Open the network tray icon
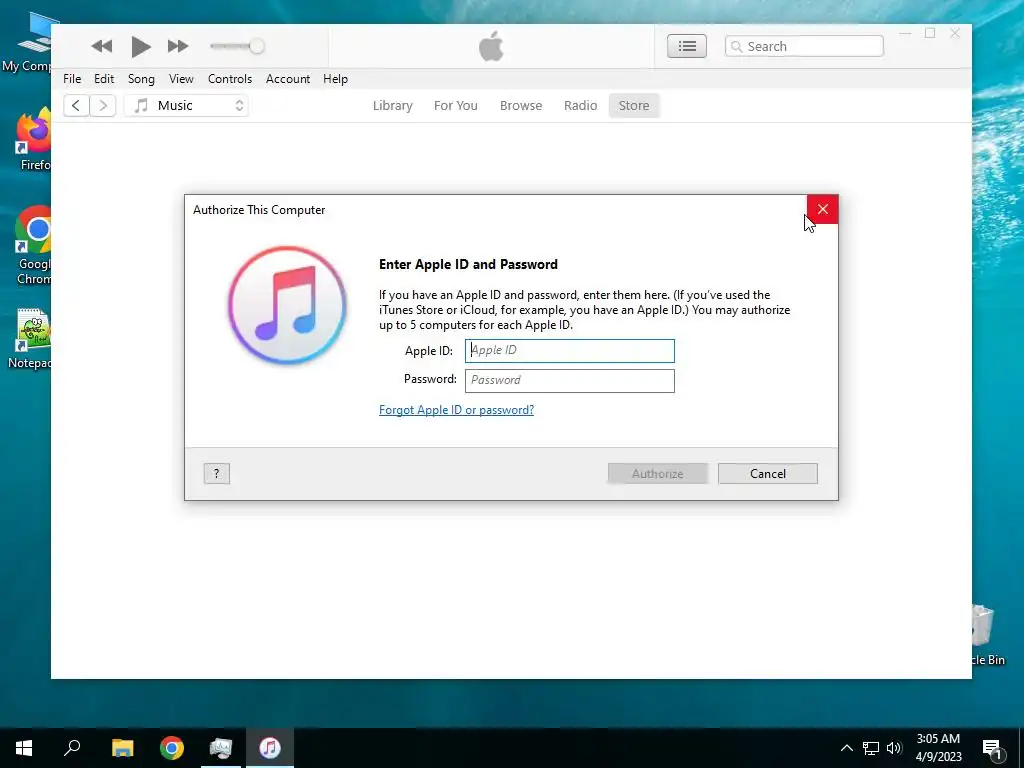The width and height of the screenshot is (1024, 768). tap(871, 748)
